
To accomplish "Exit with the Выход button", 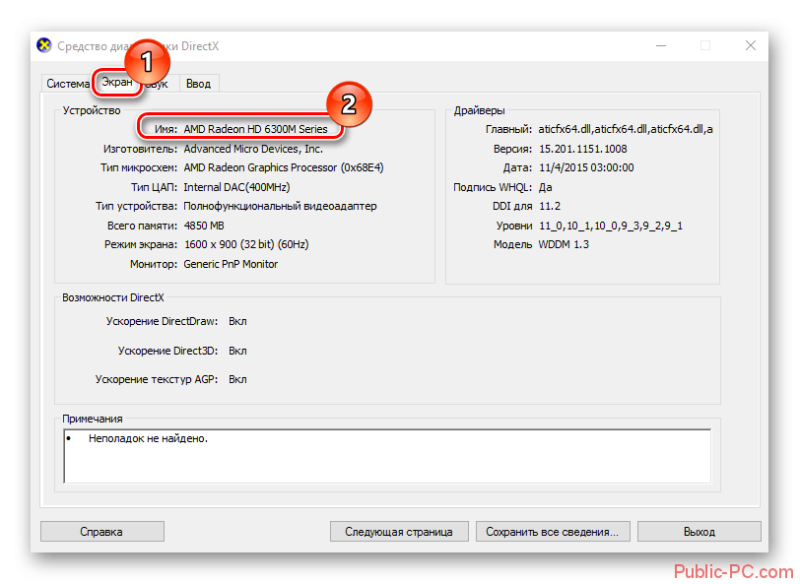I will (699, 531).
